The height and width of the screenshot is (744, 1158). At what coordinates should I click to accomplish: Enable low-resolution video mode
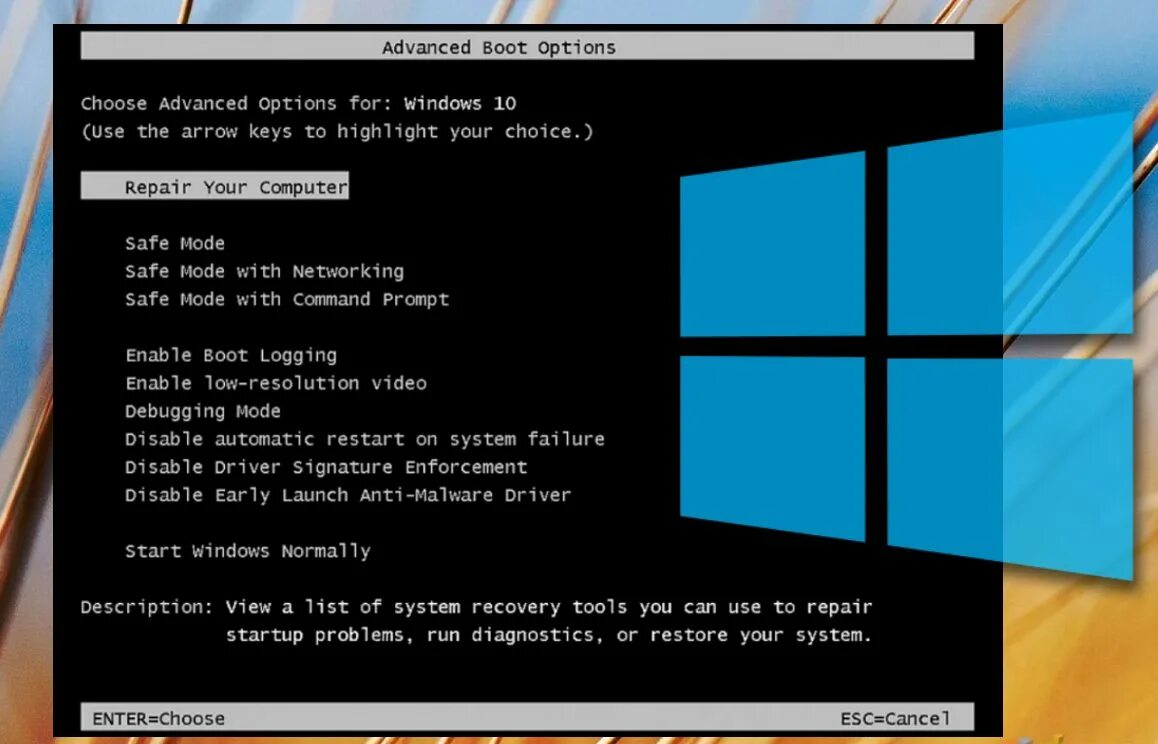click(x=275, y=383)
